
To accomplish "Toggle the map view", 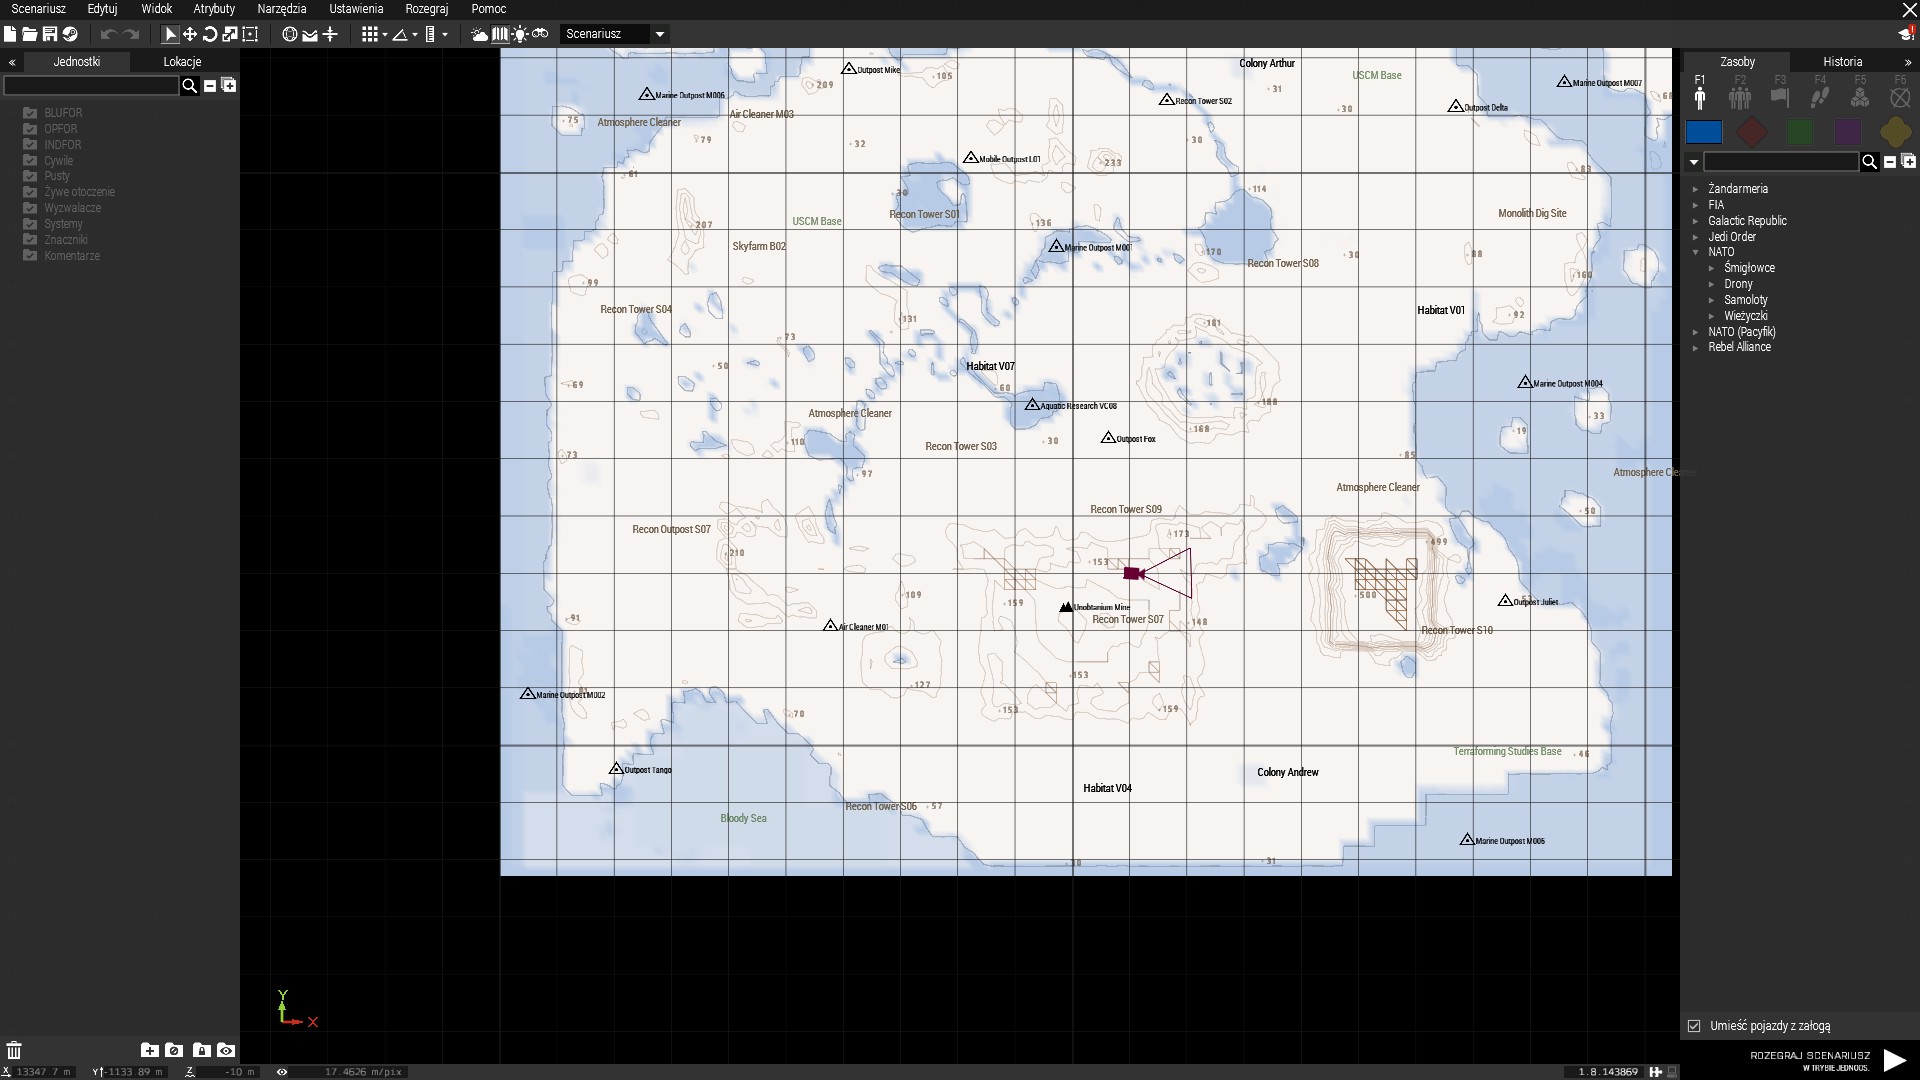I will [500, 34].
